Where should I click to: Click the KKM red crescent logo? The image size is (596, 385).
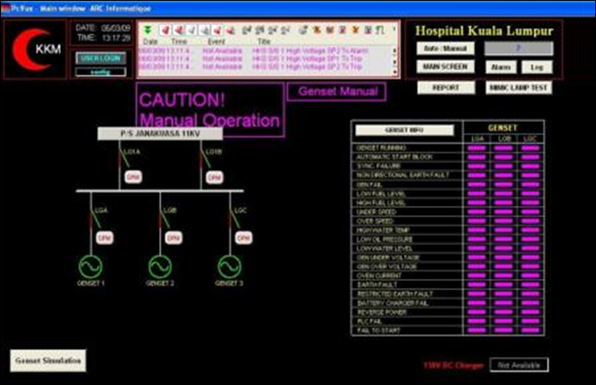(36, 49)
